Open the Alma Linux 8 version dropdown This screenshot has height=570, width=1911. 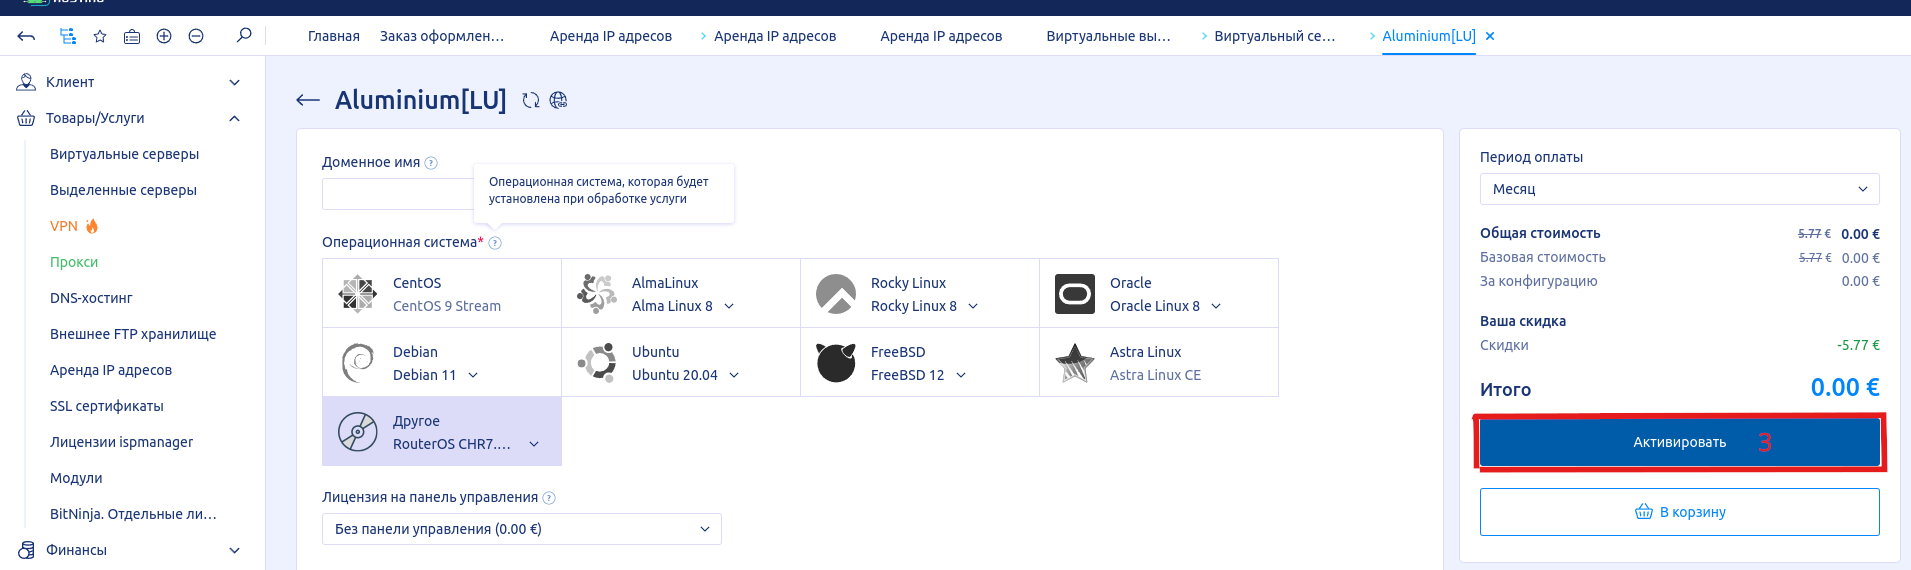(x=729, y=306)
